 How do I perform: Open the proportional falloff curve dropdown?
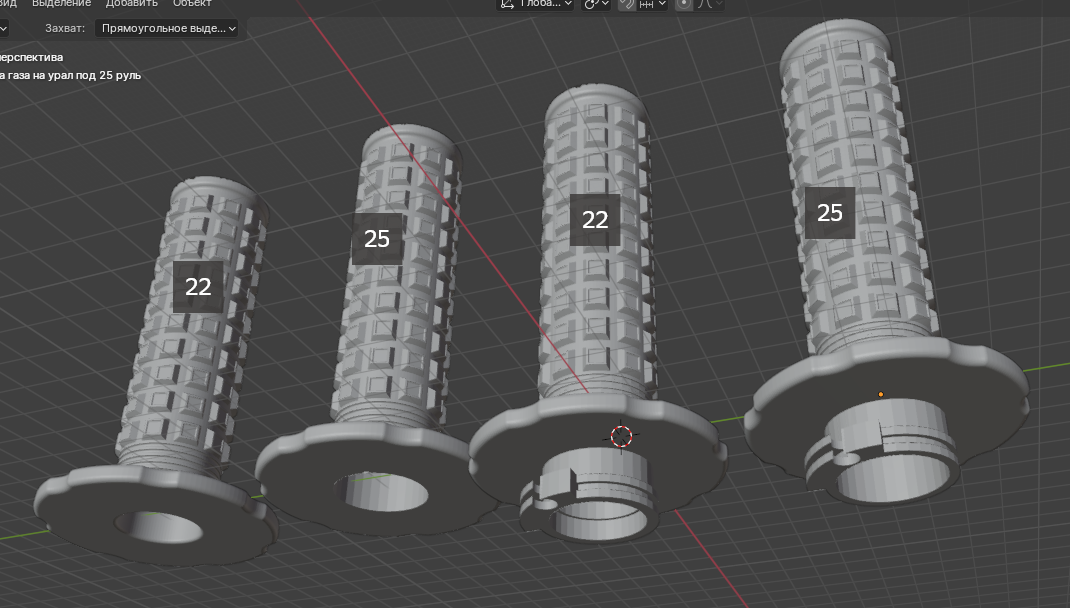point(710,4)
